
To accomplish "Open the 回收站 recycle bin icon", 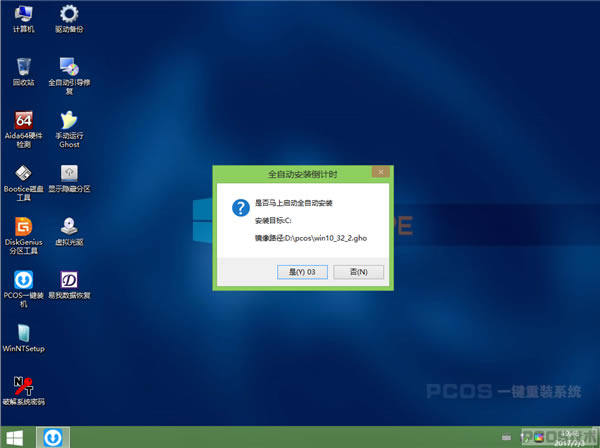I will click(23, 72).
